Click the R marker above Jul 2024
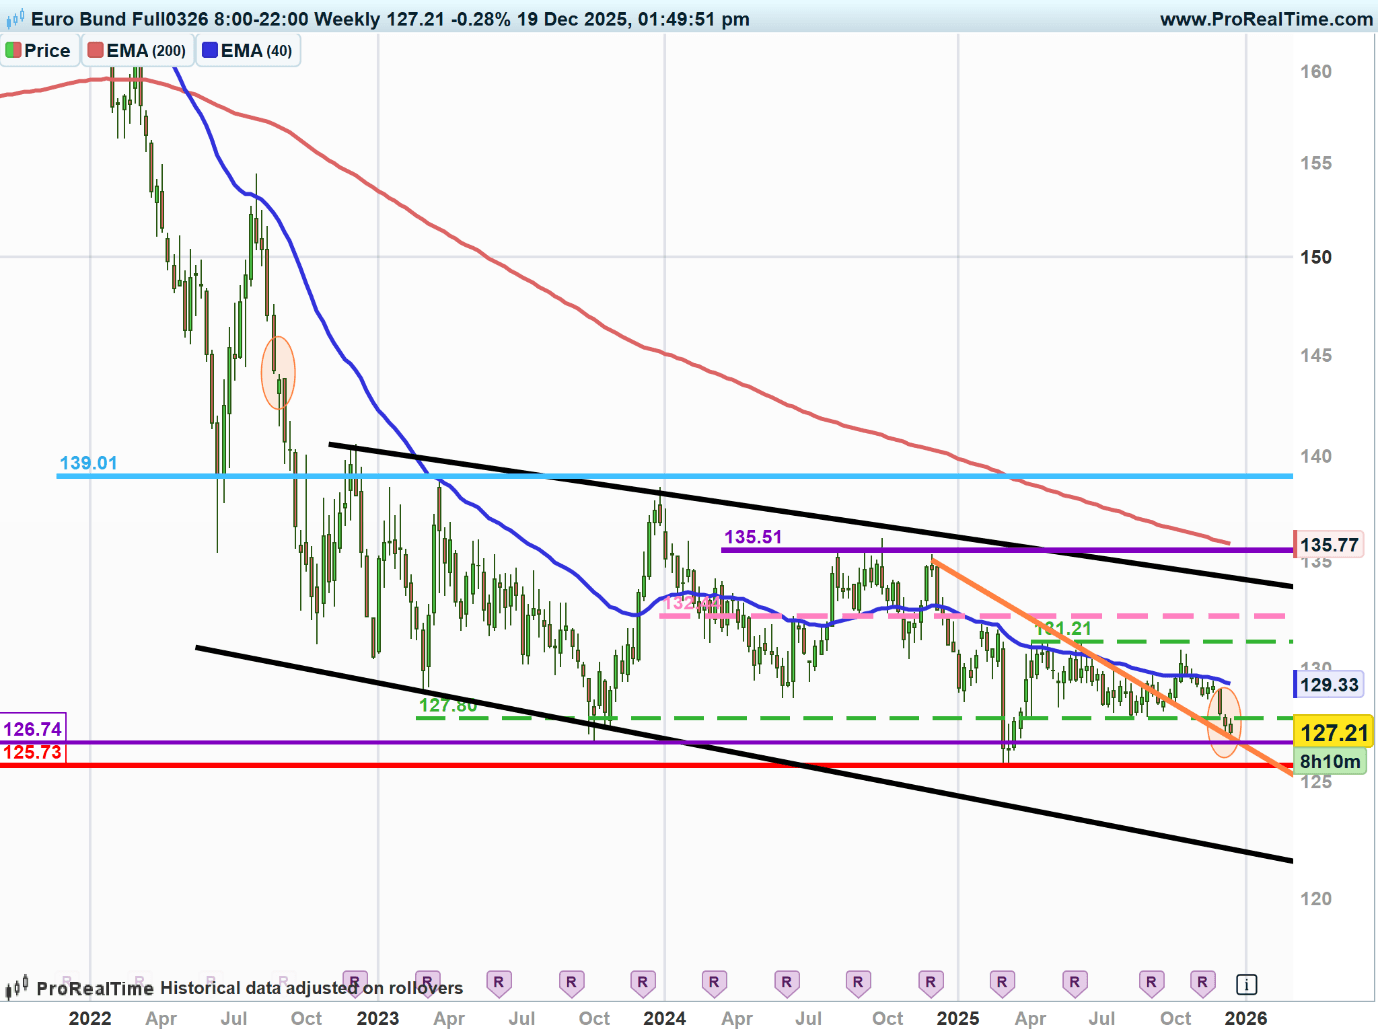Viewport: 1378px width, 1033px height. coord(786,982)
